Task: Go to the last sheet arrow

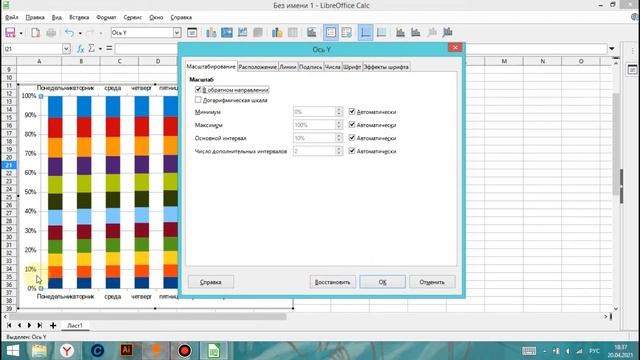Action: click(x=40, y=325)
